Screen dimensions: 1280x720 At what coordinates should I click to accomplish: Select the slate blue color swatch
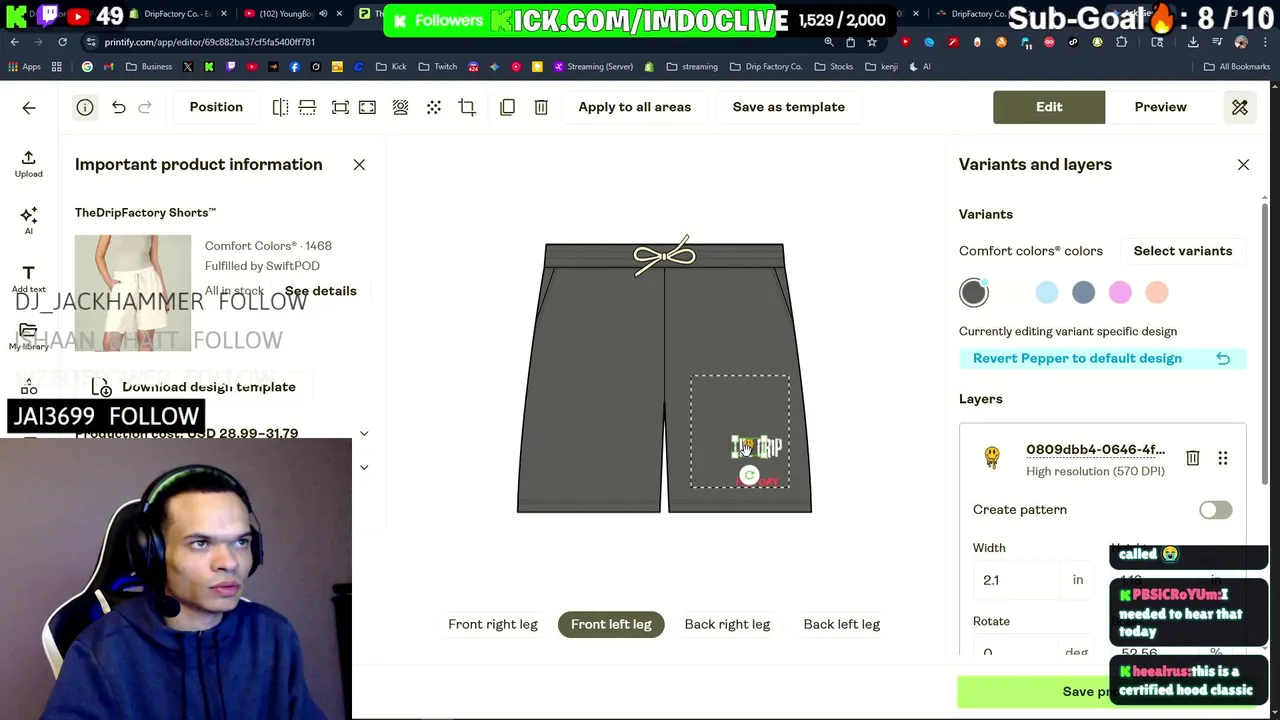pyautogui.click(x=1083, y=292)
